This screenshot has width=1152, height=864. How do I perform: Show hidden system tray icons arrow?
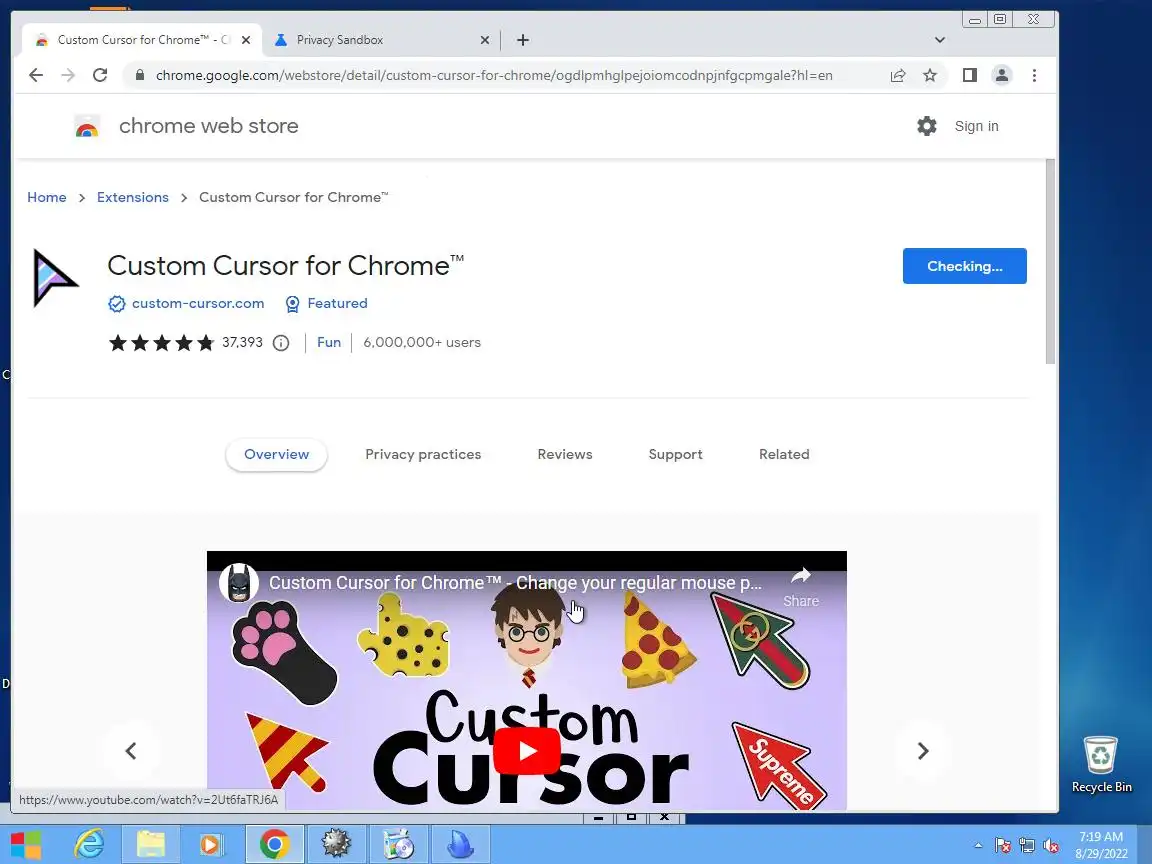click(978, 846)
